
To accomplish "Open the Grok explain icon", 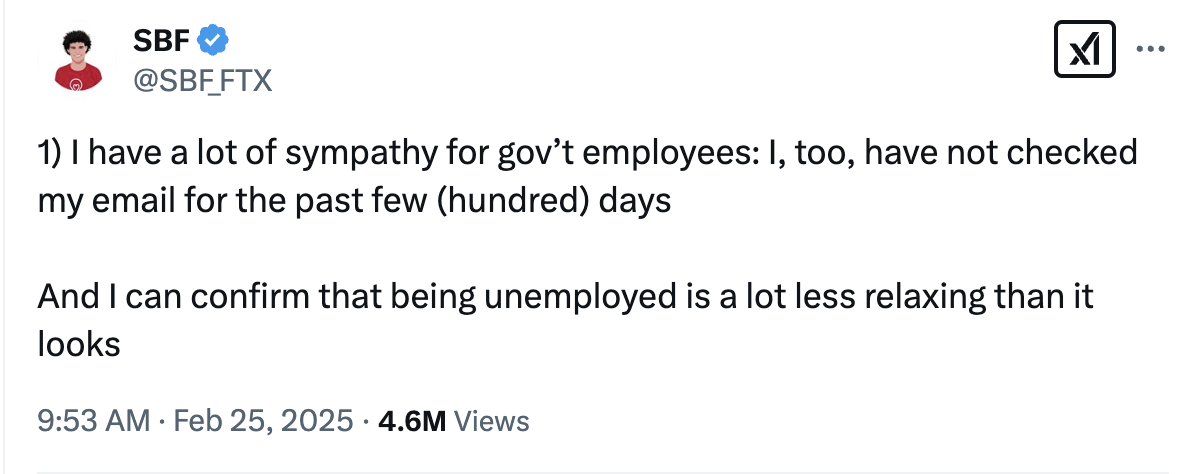I will [1085, 50].
